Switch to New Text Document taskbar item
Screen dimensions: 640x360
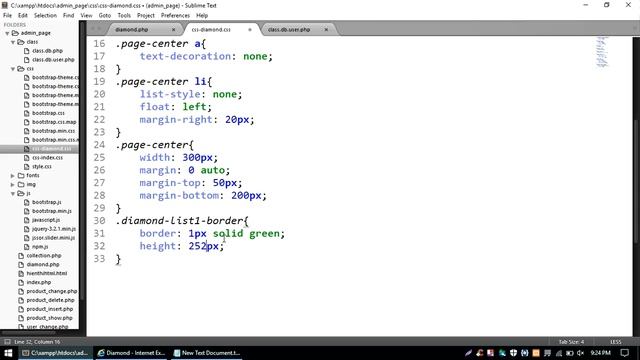point(207,353)
